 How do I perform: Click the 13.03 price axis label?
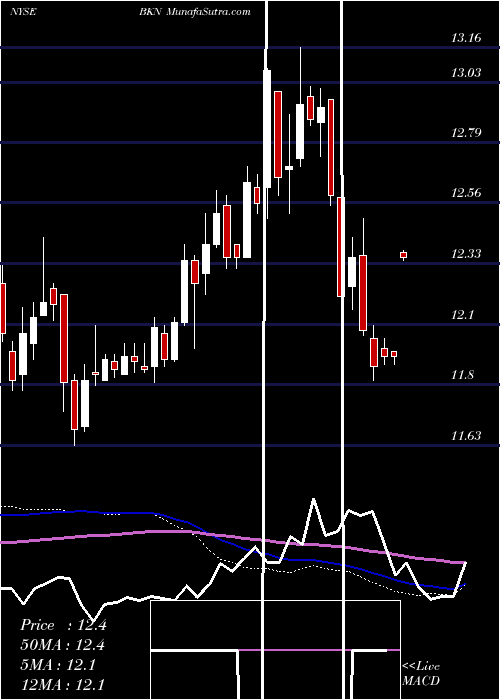click(x=466, y=72)
